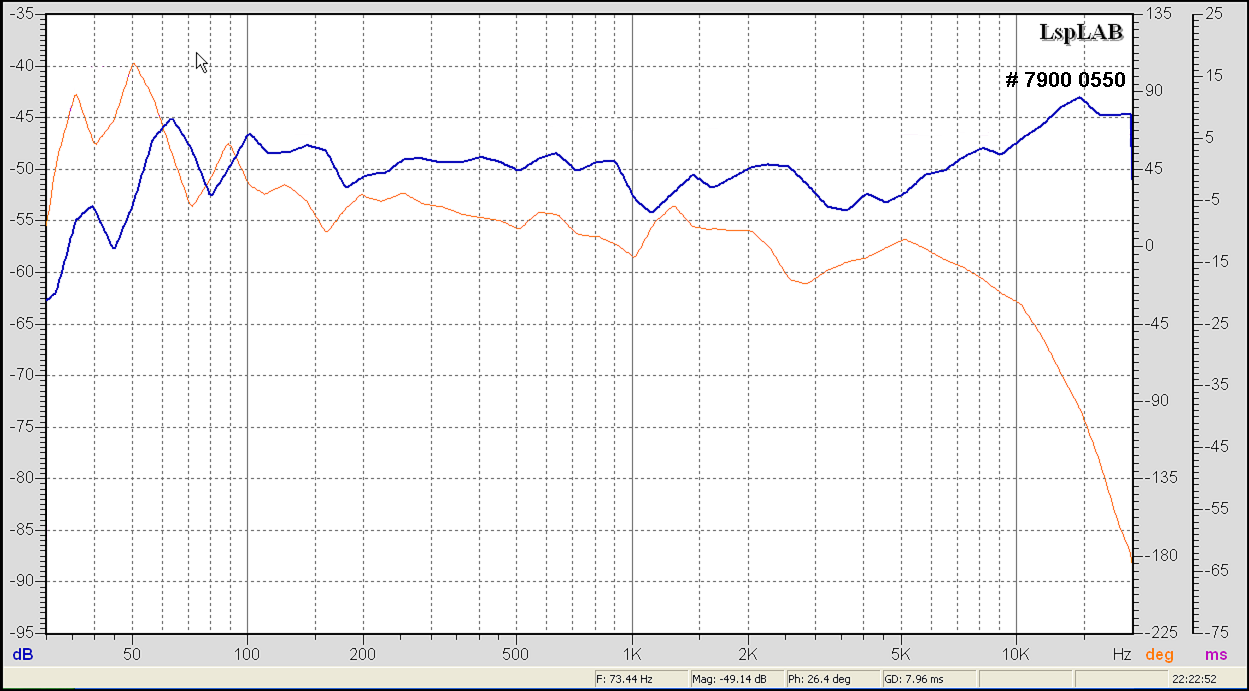The height and width of the screenshot is (691, 1249).
Task: Click the LspLAB logo in the graph
Action: point(1082,33)
